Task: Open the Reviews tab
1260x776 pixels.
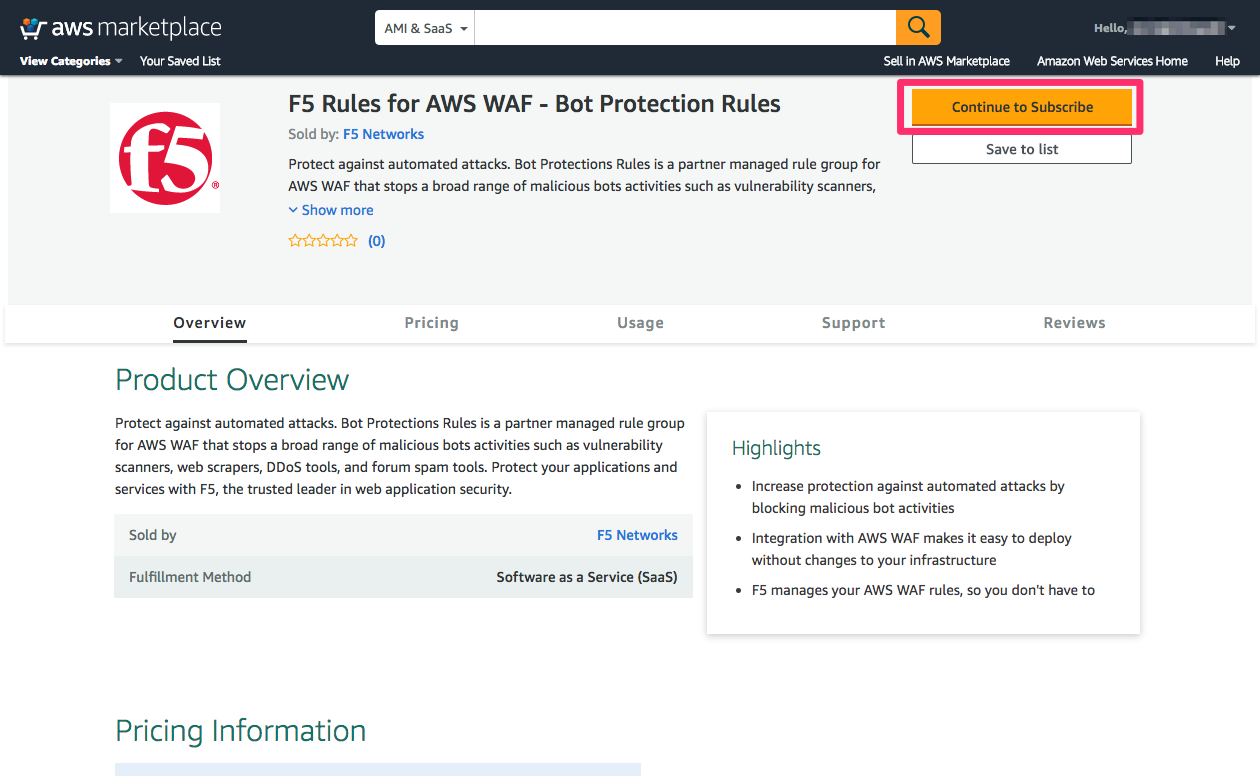Action: pyautogui.click(x=1074, y=323)
